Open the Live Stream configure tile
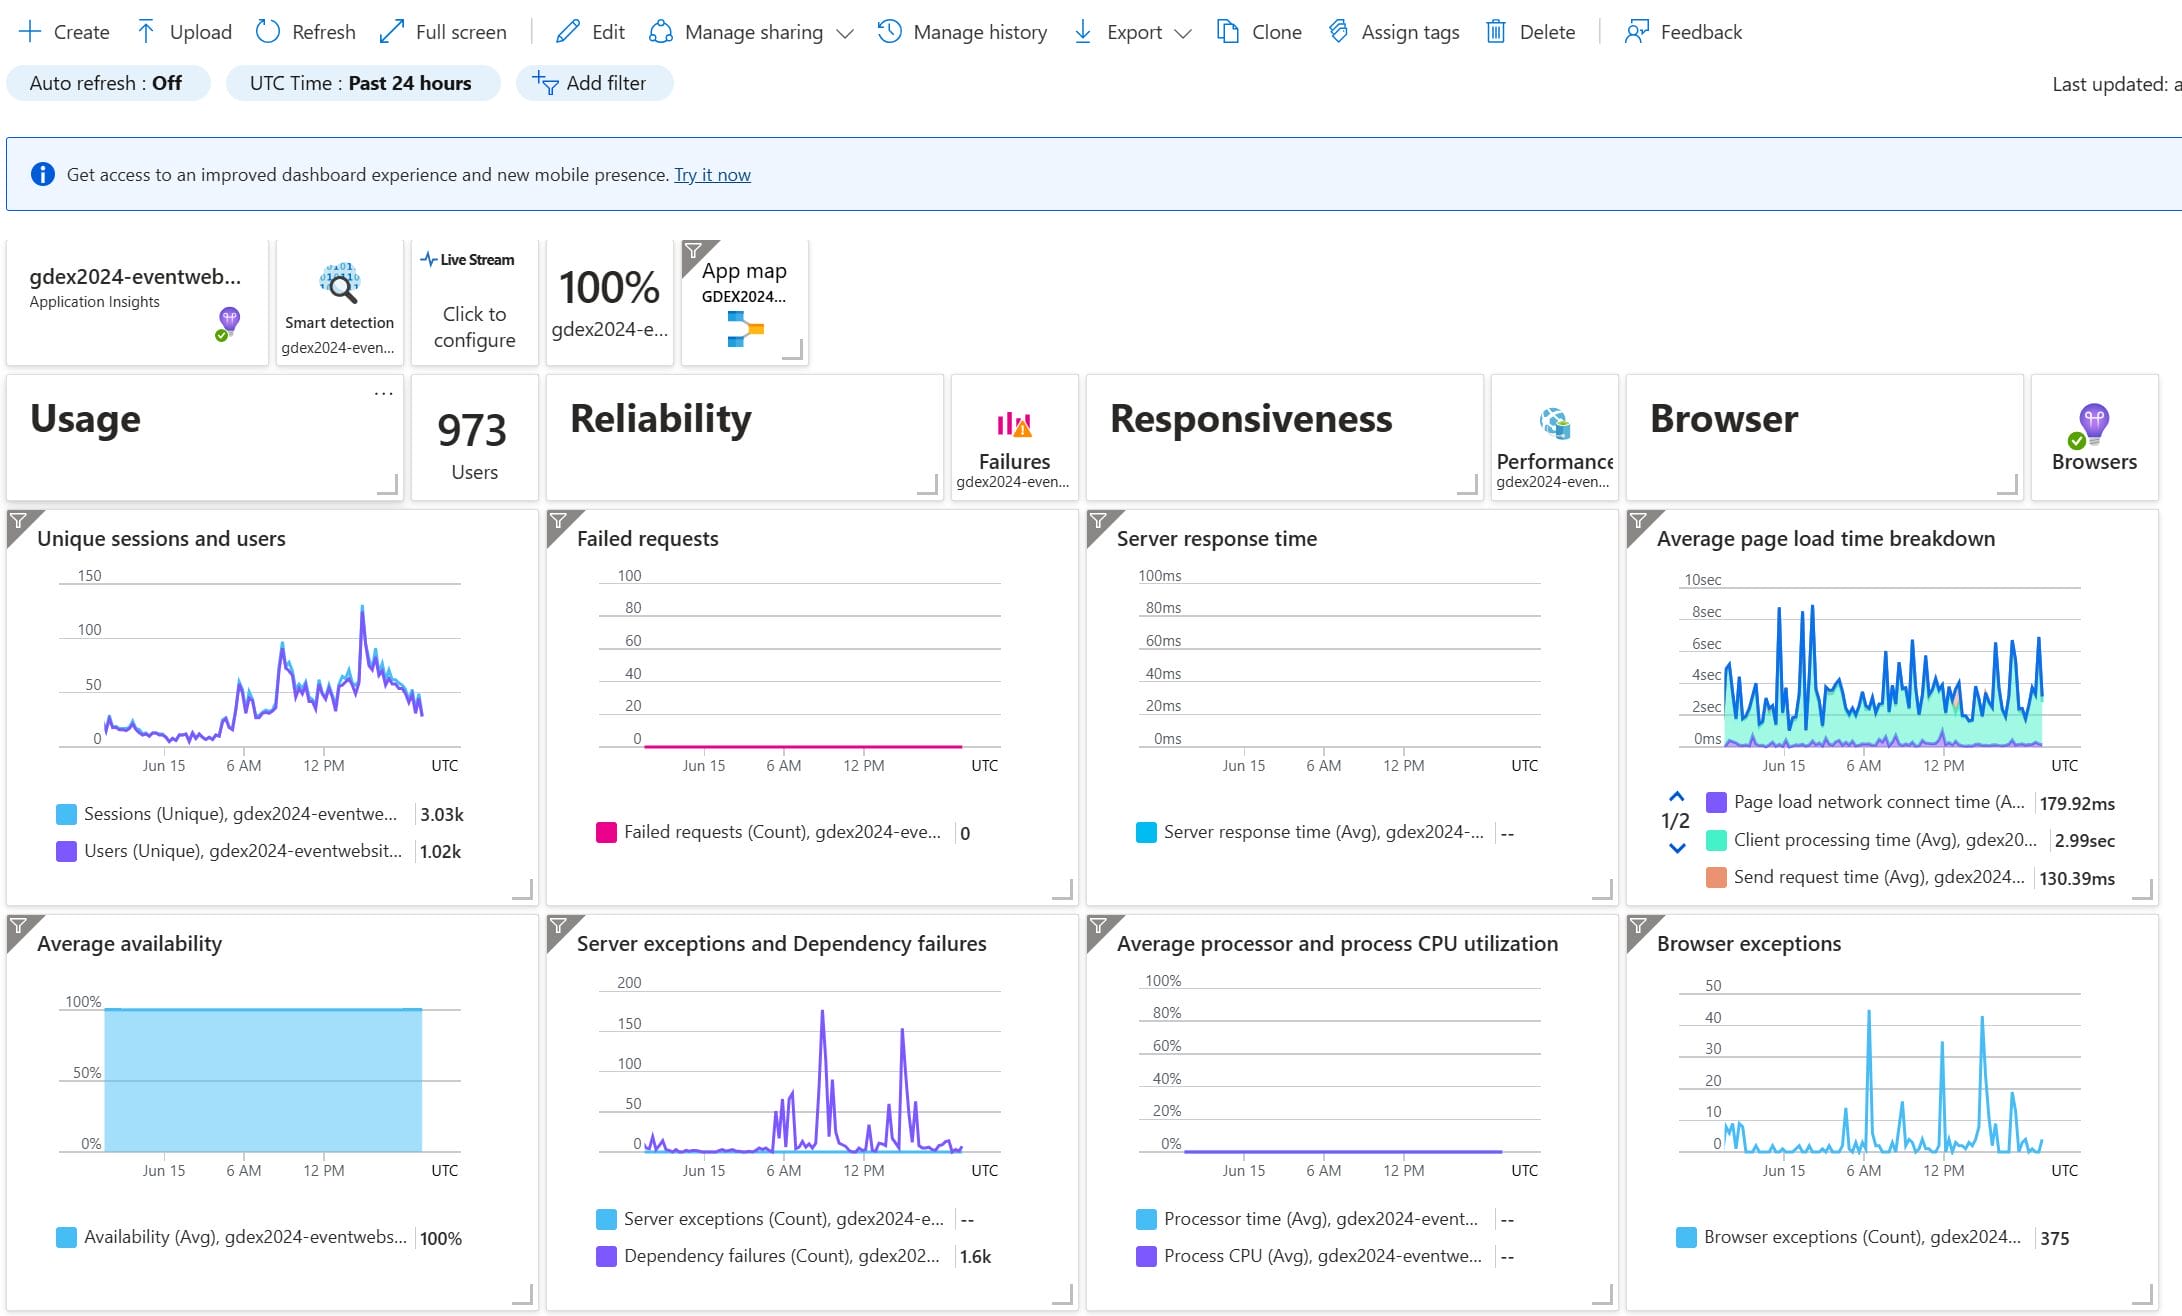Image resolution: width=2182 pixels, height=1316 pixels. [475, 303]
